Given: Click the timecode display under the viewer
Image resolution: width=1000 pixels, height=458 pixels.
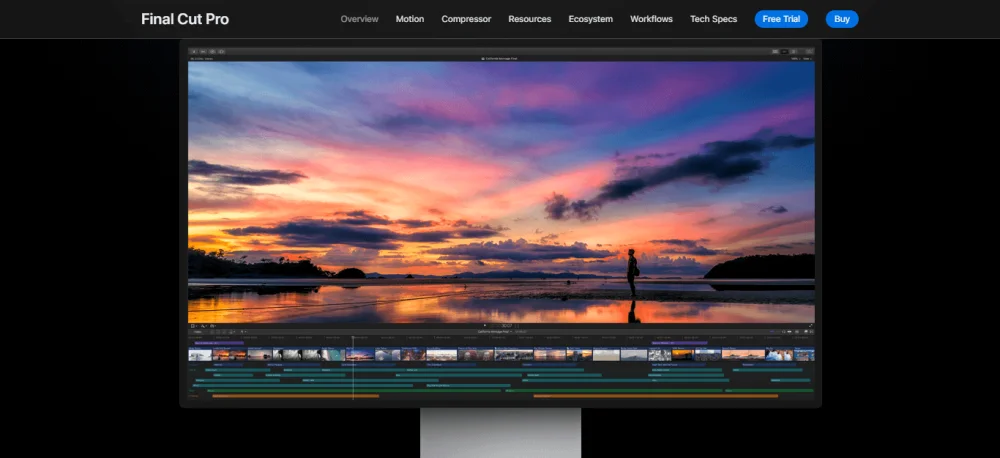Looking at the screenshot, I should [x=507, y=325].
